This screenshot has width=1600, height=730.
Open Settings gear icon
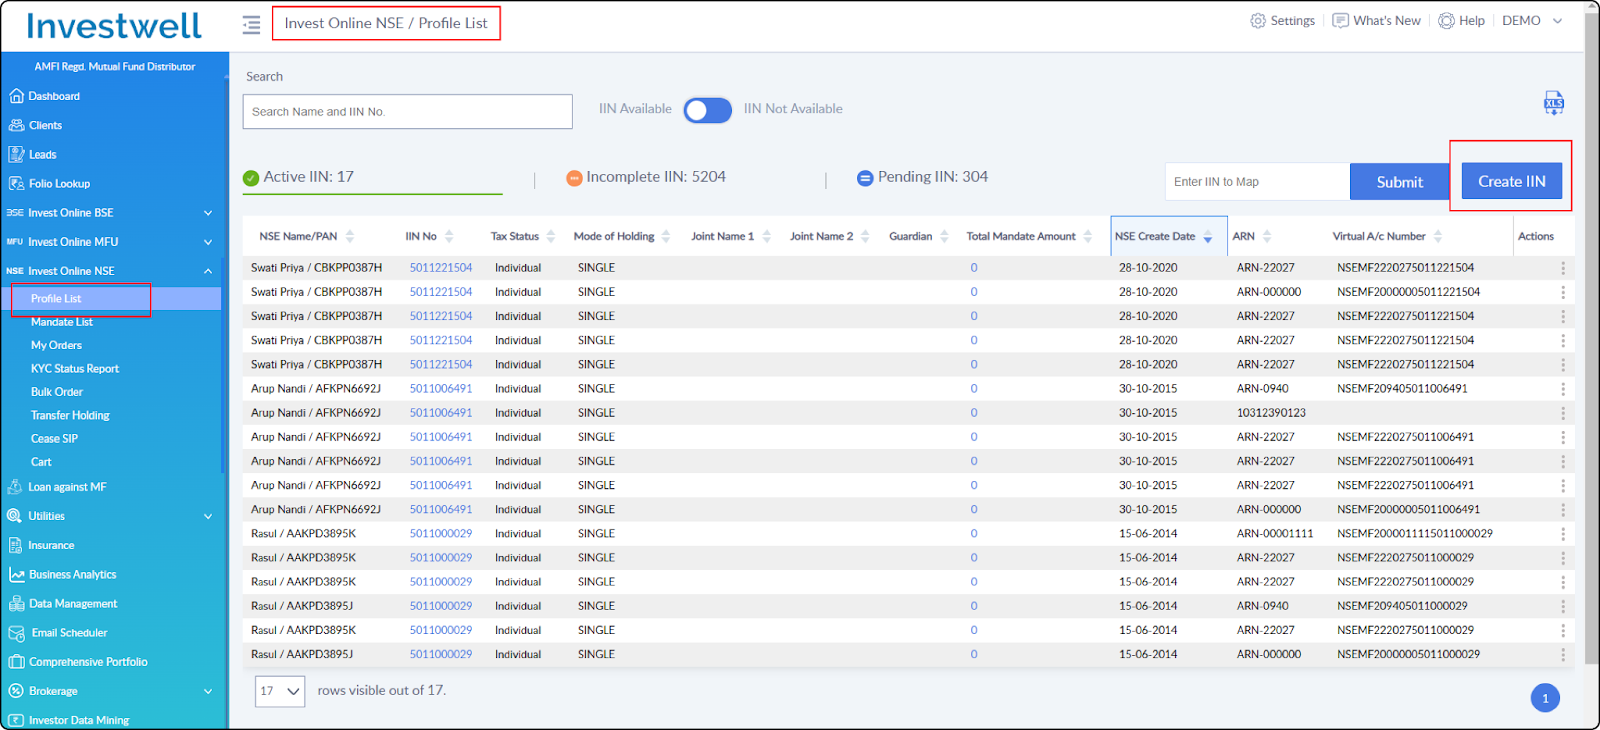(x=1258, y=21)
